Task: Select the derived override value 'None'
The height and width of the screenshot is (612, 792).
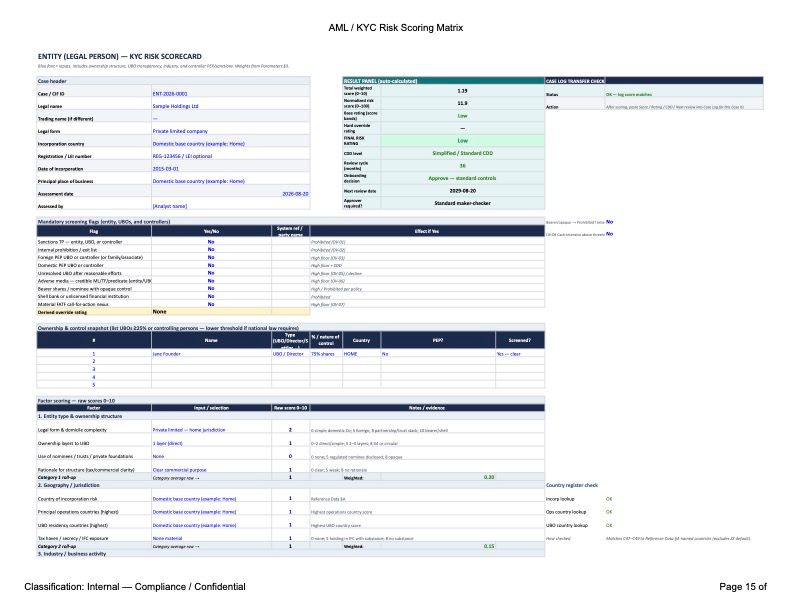Action: point(160,312)
